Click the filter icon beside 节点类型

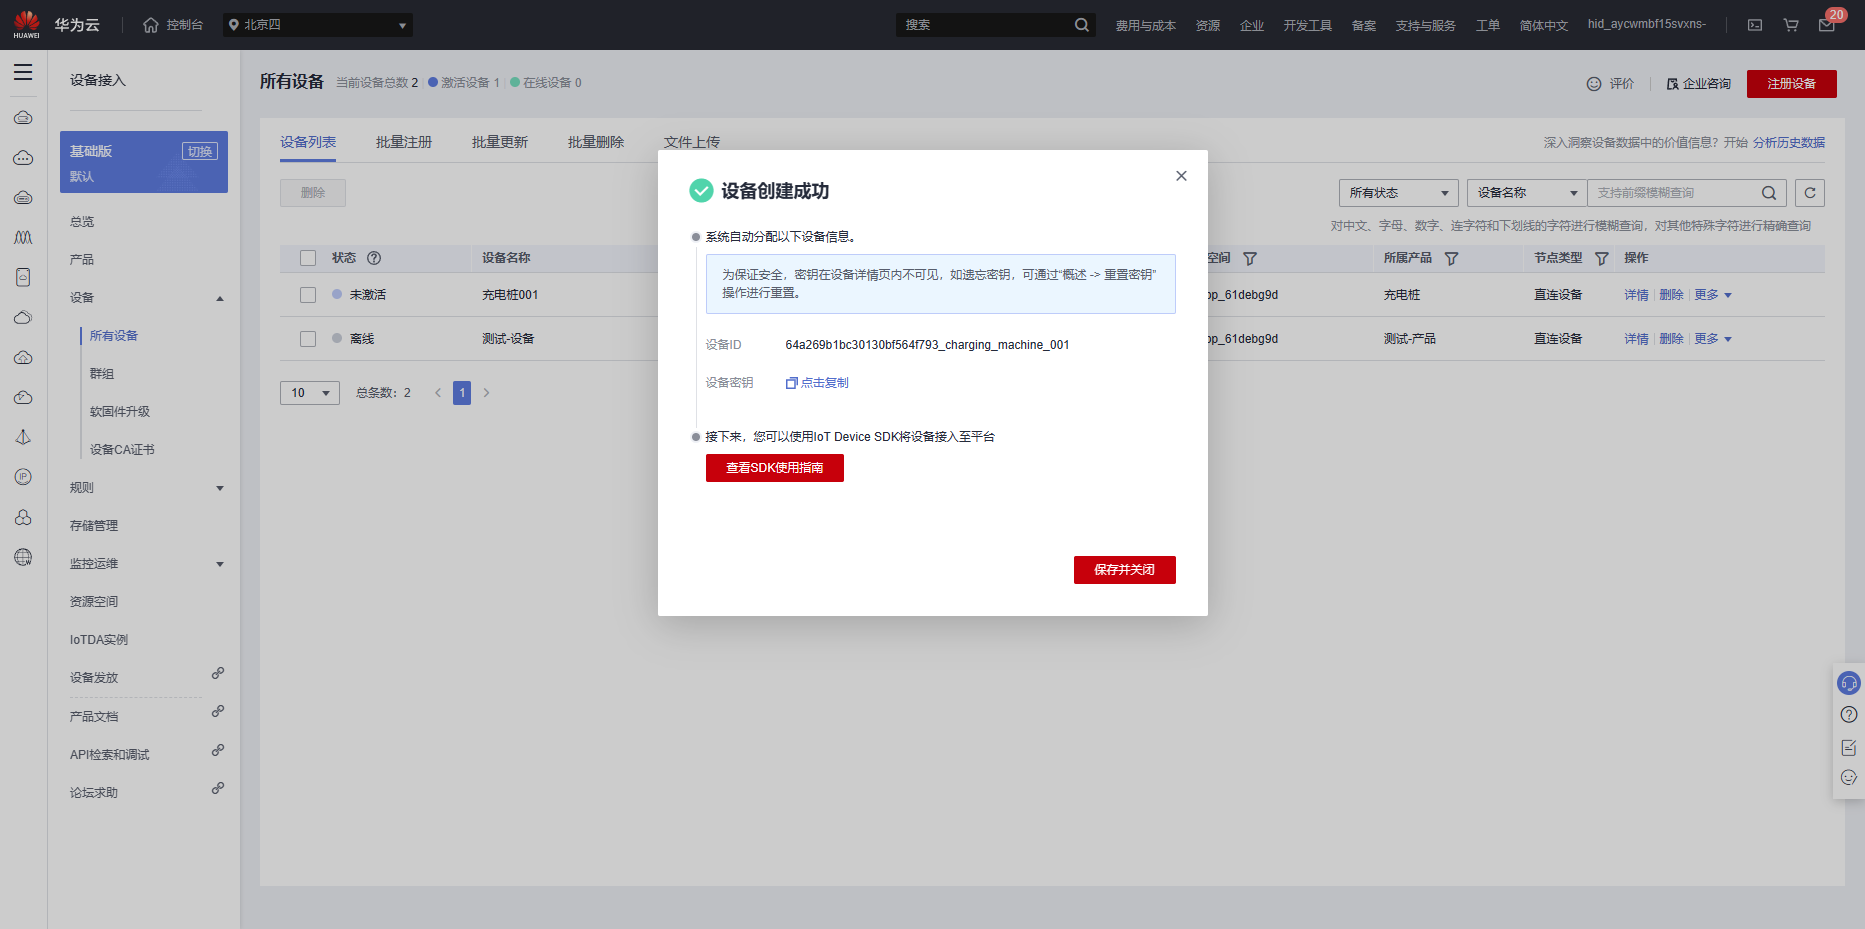[x=1601, y=258]
